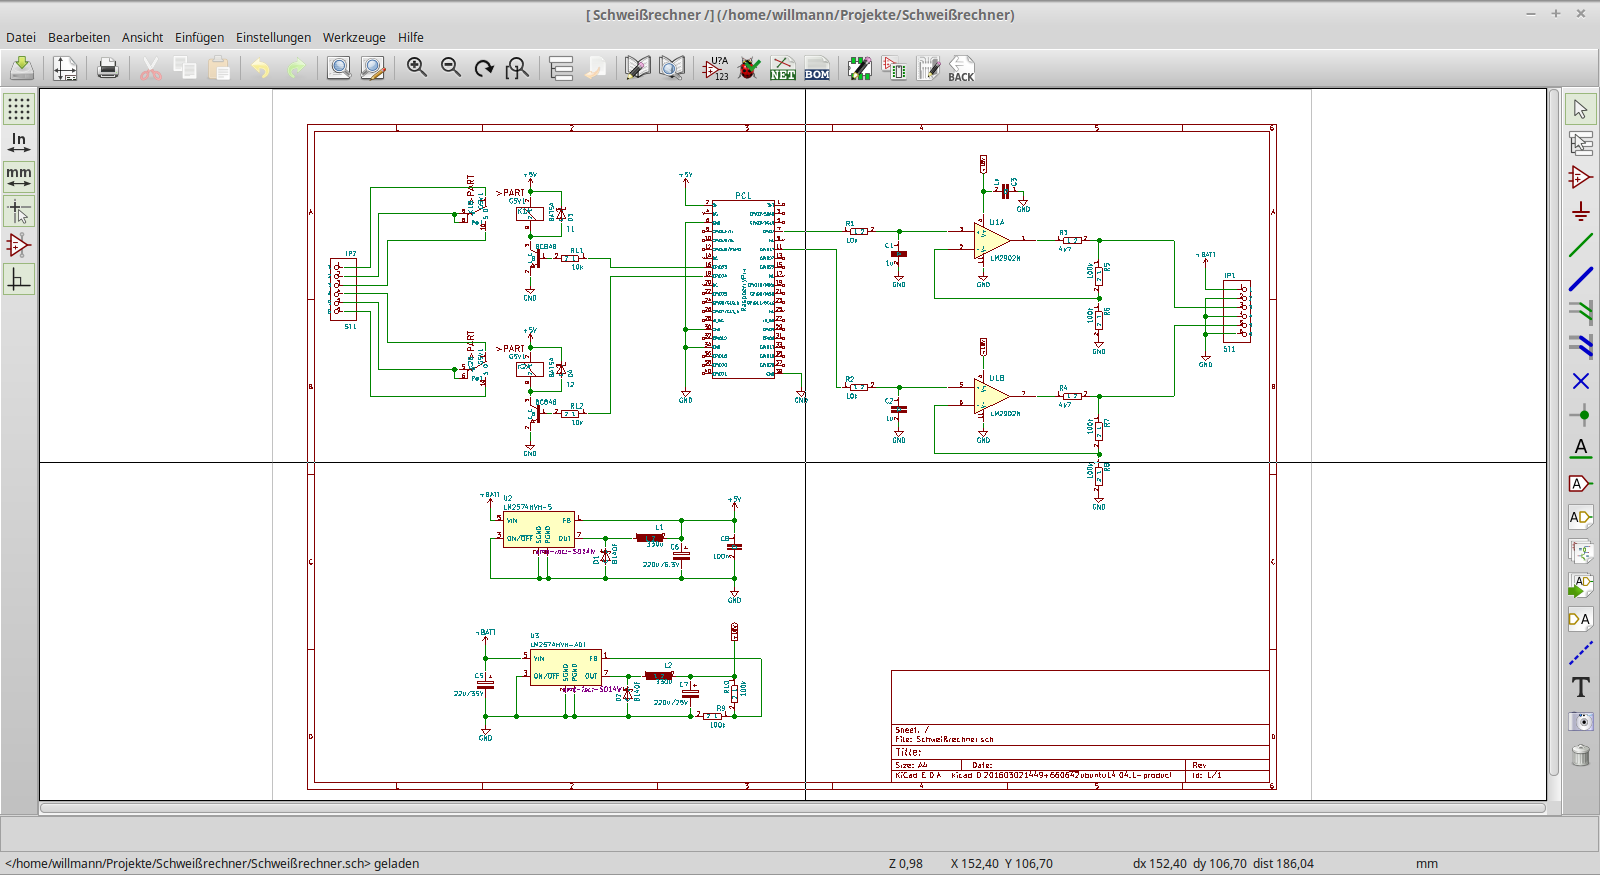Click the Zoom in magnifier
Image resolution: width=1600 pixels, height=875 pixels.
(417, 68)
